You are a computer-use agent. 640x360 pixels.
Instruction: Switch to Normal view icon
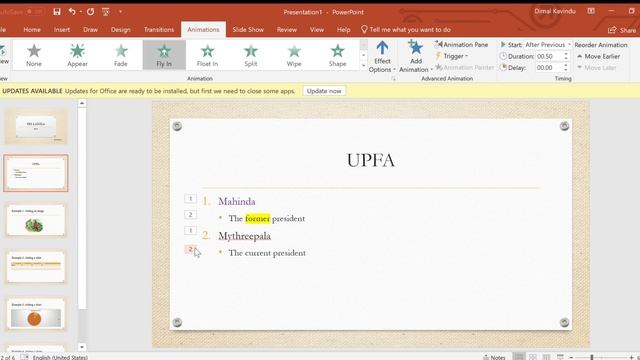tap(519, 357)
